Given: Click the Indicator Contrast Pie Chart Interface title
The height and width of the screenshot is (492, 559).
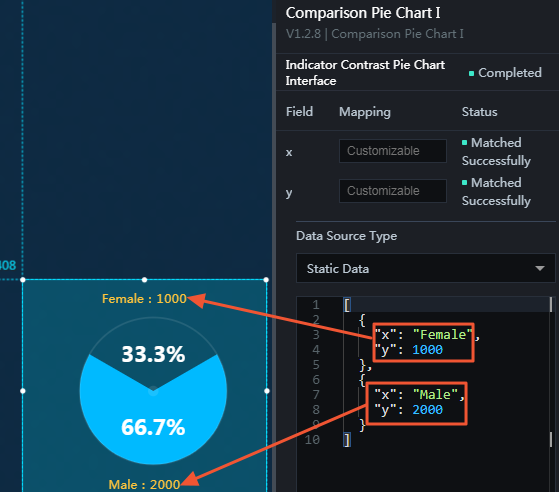Looking at the screenshot, I should coord(365,73).
